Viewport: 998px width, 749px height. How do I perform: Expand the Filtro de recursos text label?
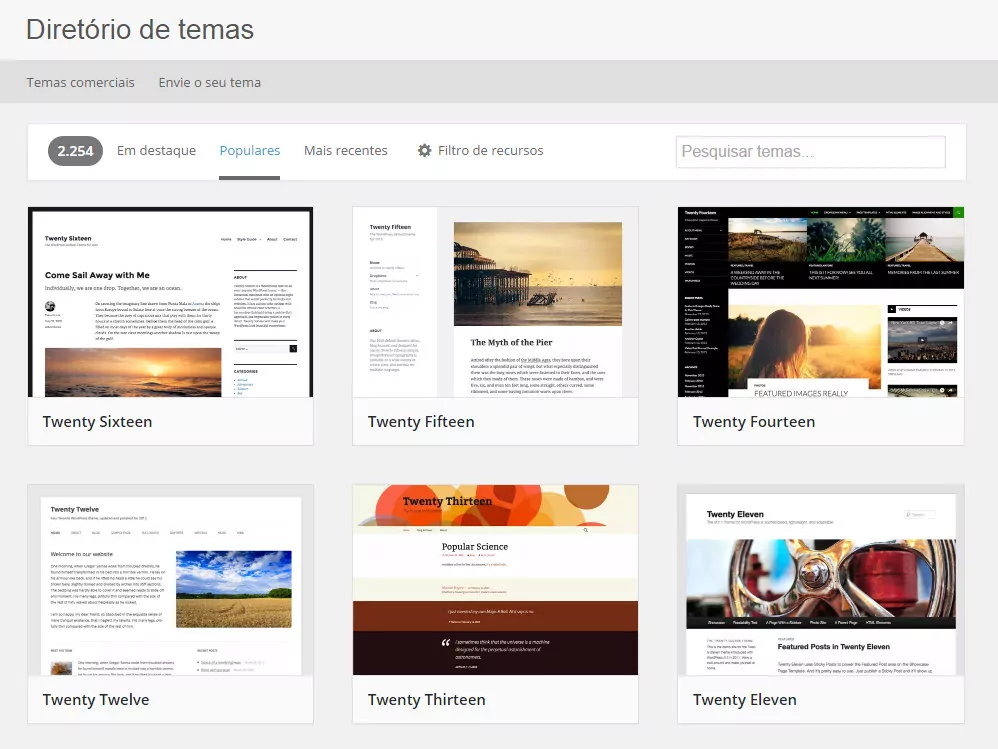490,151
